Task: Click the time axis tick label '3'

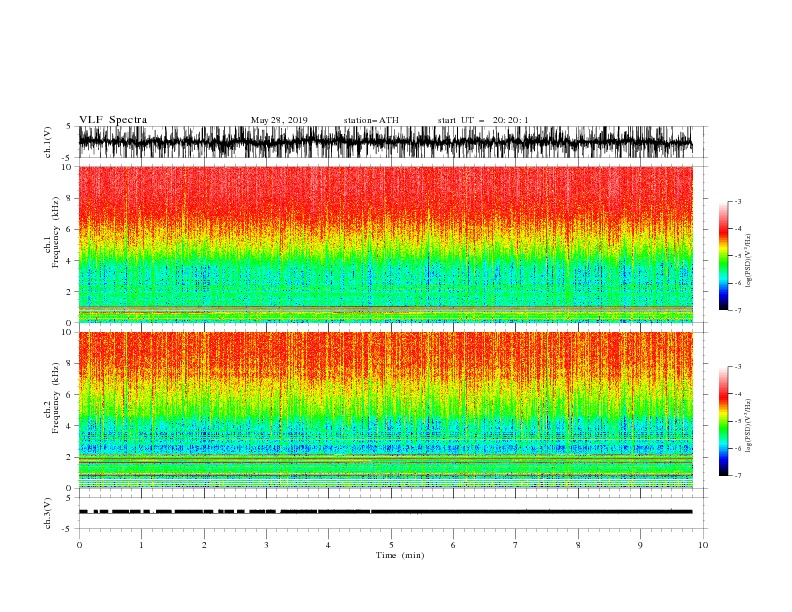Action: (x=266, y=545)
